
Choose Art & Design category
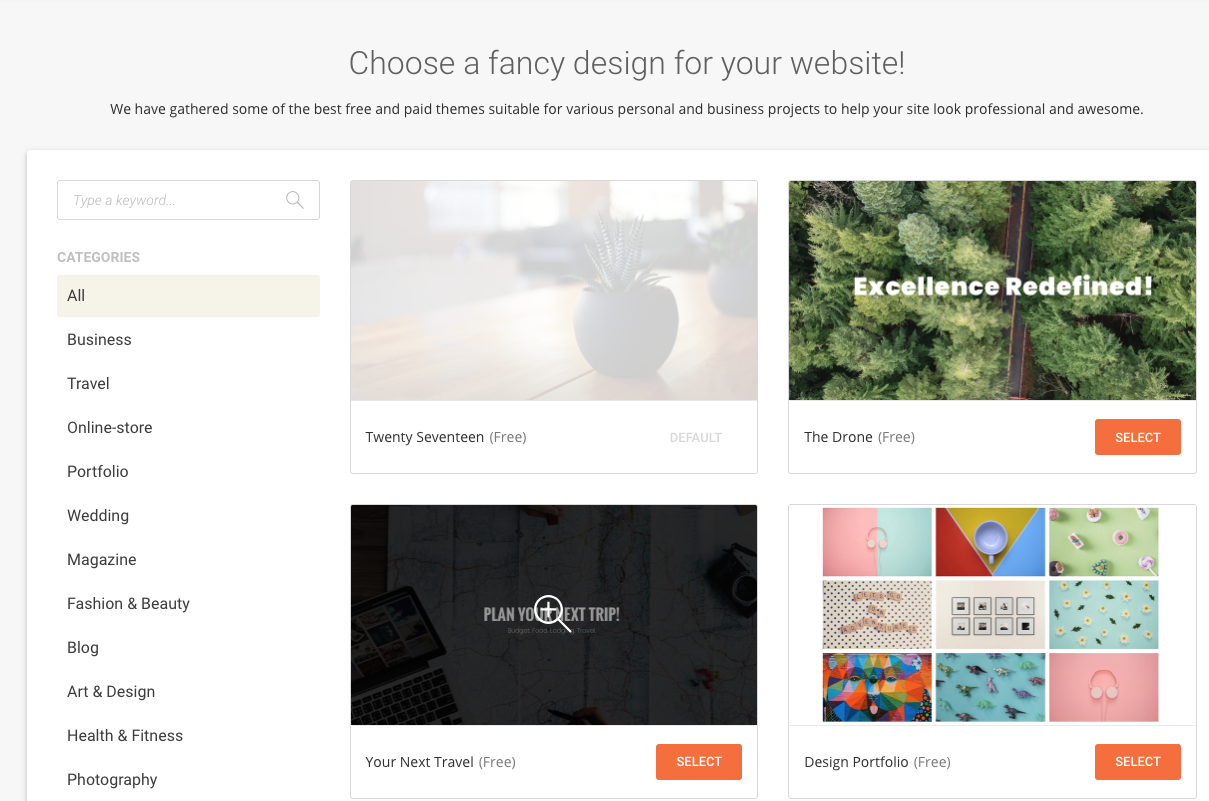111,692
